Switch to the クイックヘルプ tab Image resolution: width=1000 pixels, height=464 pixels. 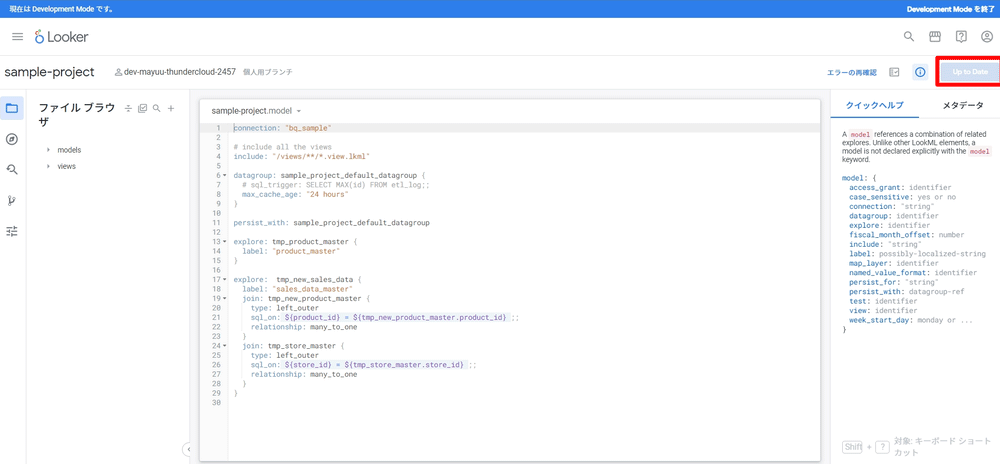tap(874, 106)
